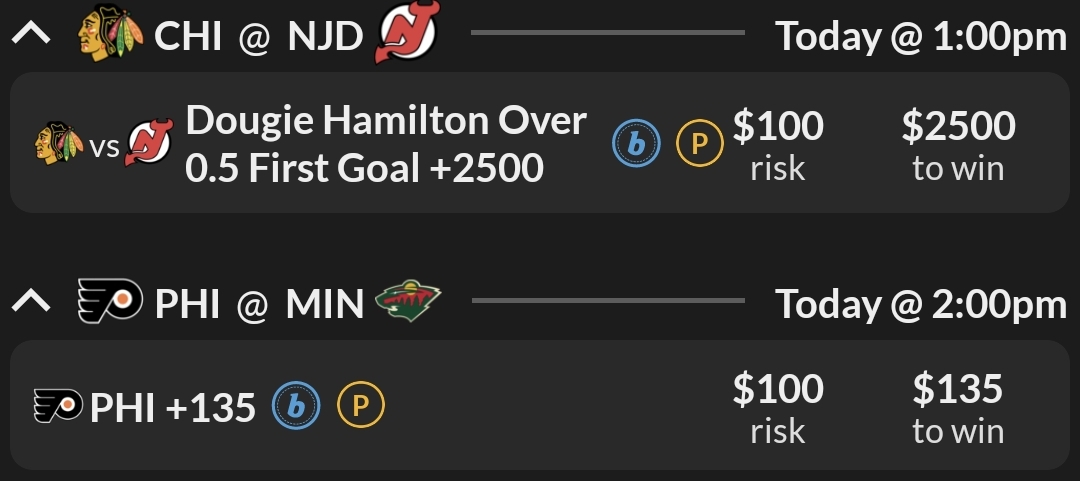This screenshot has width=1080, height=481.
Task: Open Dougie Hamilton First Goal bet text
Action: [385, 144]
